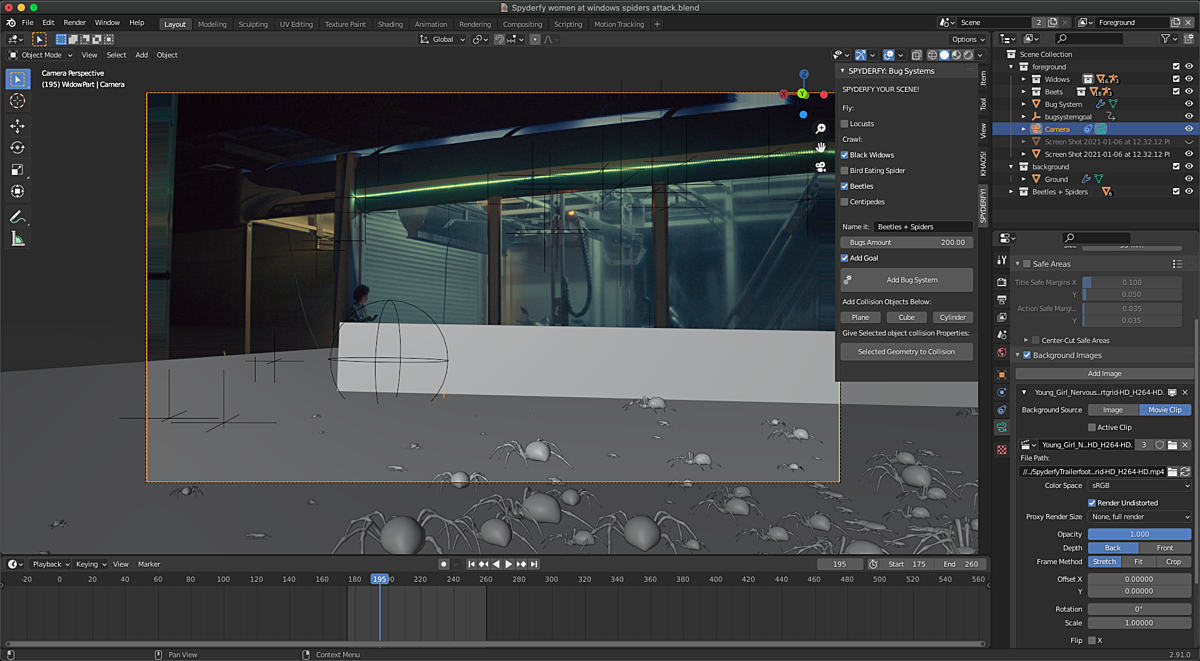Viewport: 1200px width, 661px height.
Task: Open the Render menu in the top bar
Action: click(74, 21)
